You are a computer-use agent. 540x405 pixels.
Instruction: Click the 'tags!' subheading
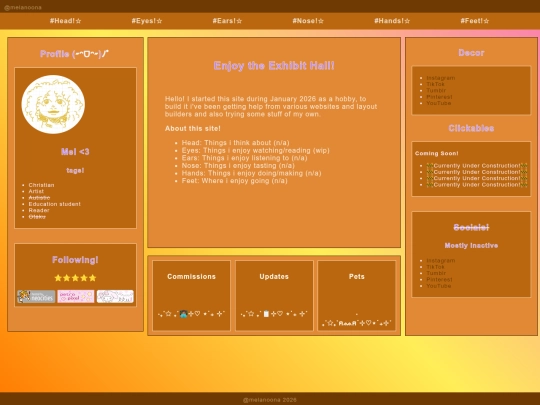coord(75,170)
